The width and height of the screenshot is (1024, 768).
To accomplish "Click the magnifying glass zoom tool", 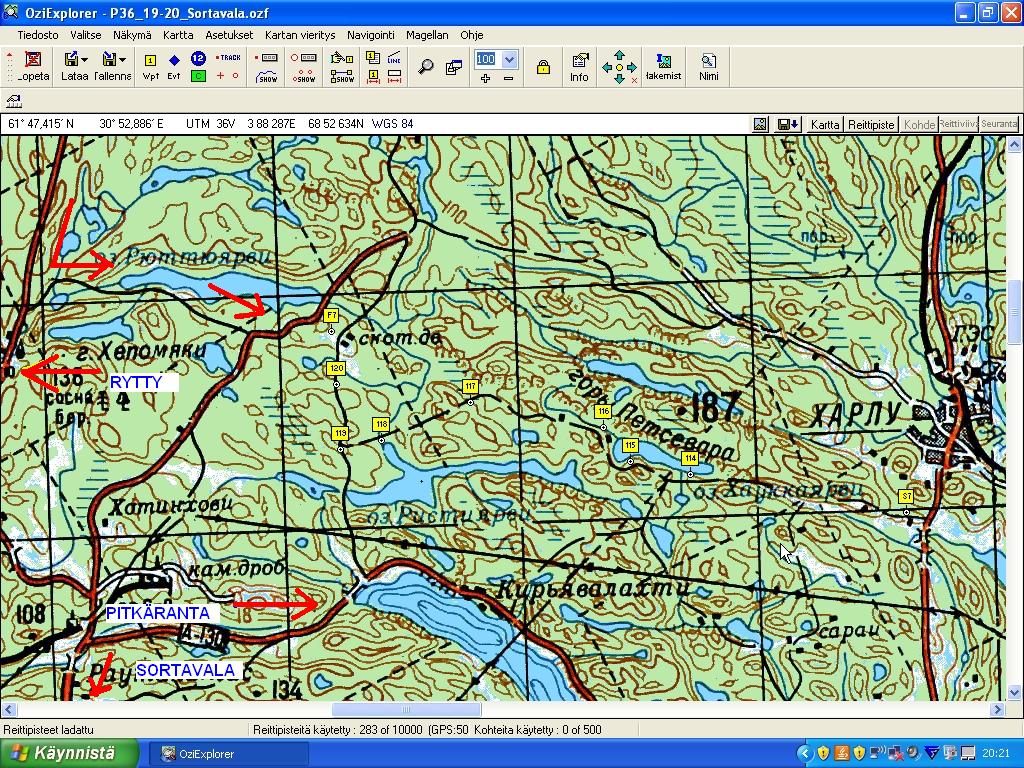I will [426, 67].
